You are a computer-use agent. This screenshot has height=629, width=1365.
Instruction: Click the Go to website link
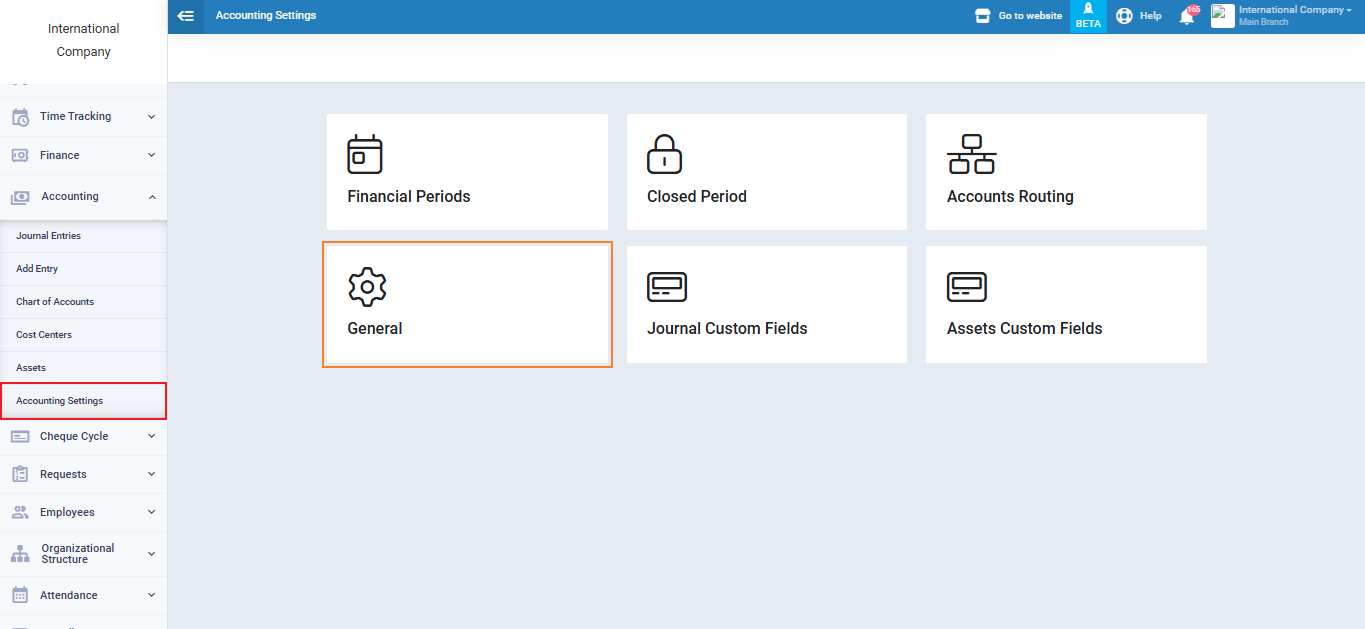pyautogui.click(x=1019, y=16)
